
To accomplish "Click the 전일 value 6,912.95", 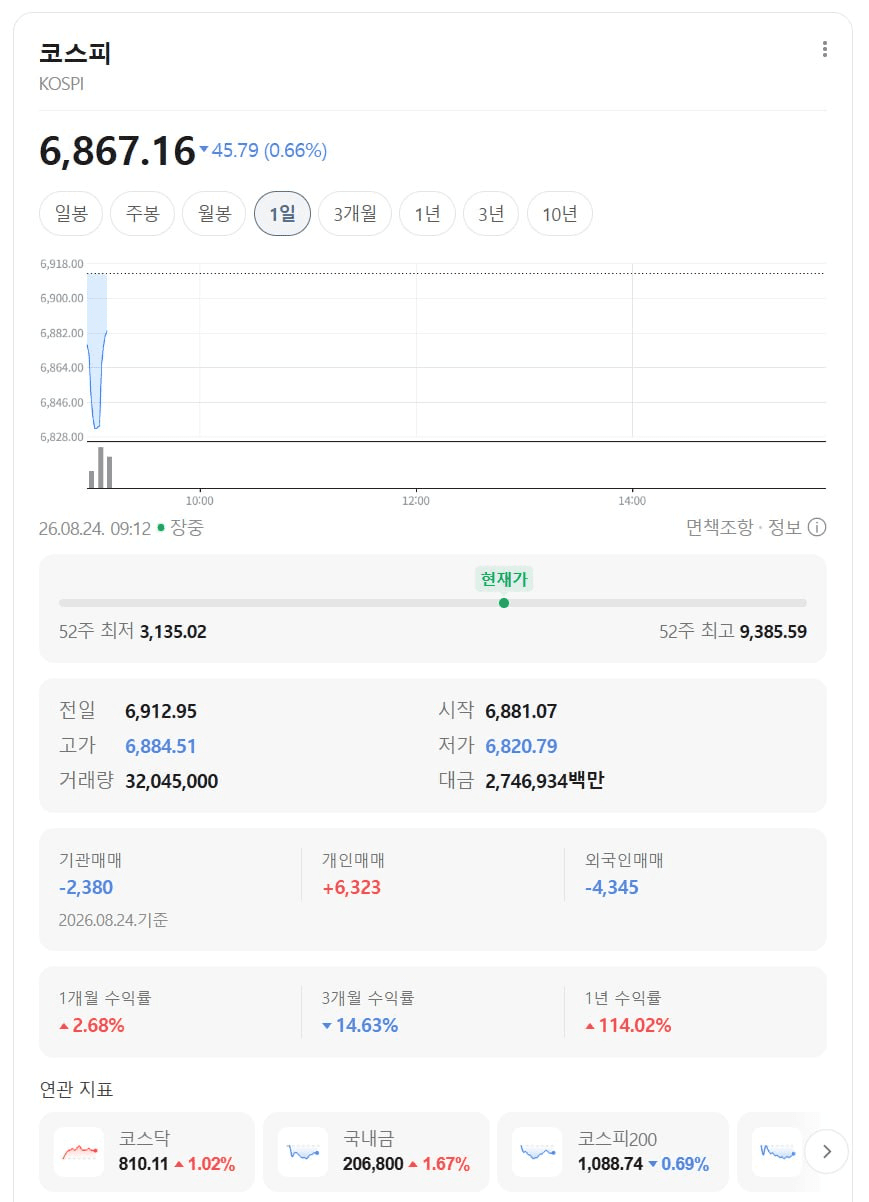I will (x=161, y=712).
